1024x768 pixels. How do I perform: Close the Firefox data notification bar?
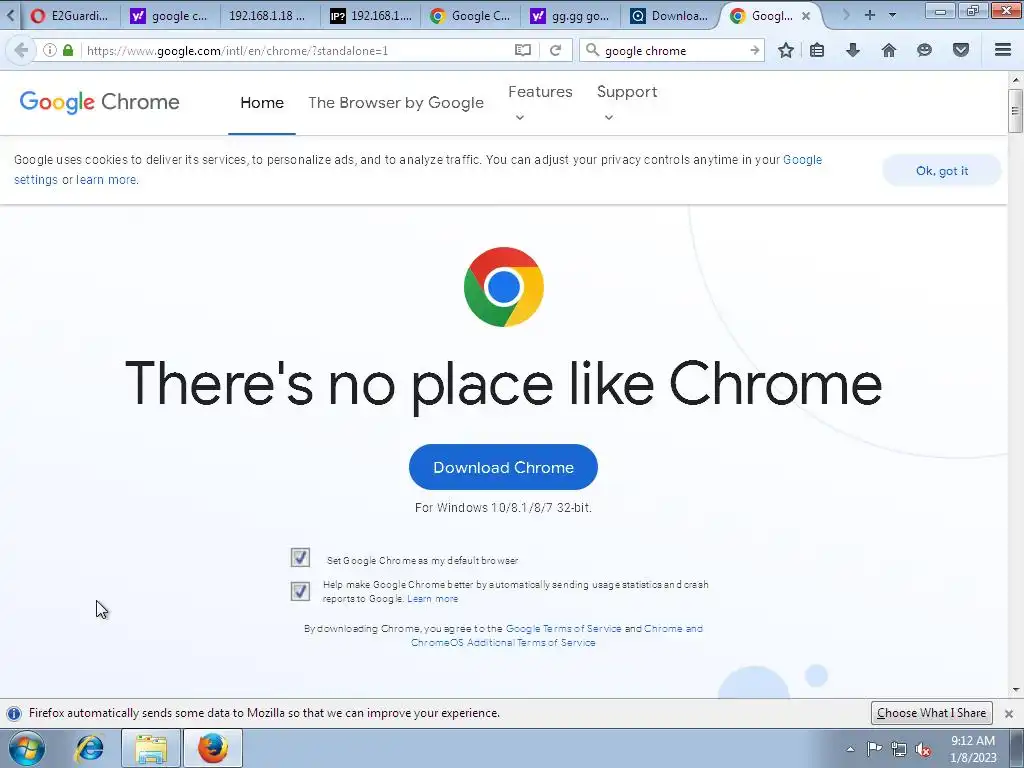1009,714
